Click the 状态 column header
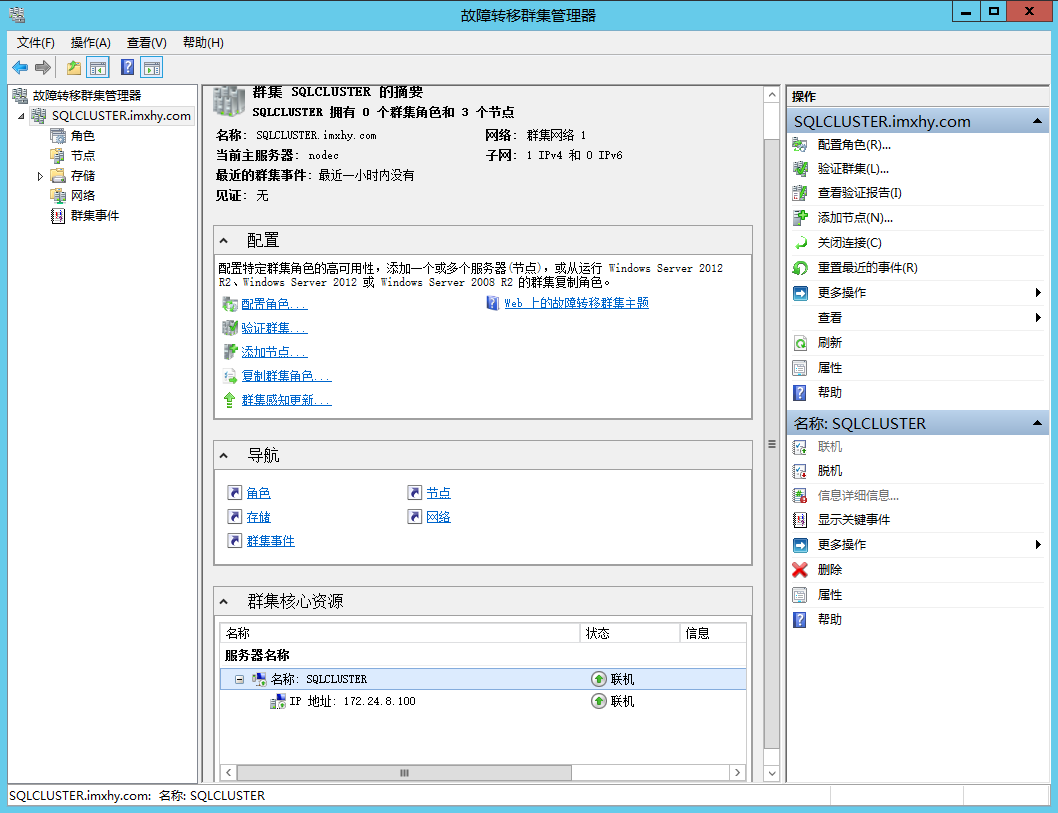This screenshot has height=813, width=1058. click(630, 633)
